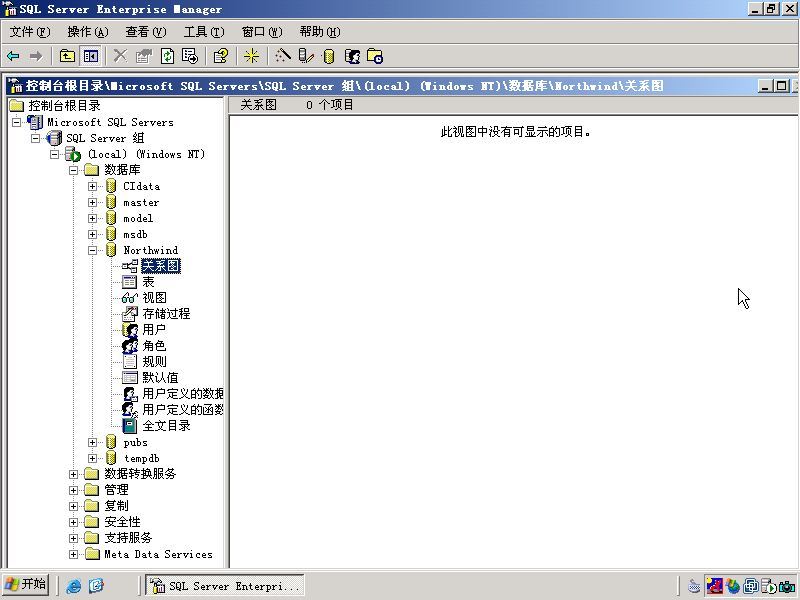Select the 关系图 diagrams tree item

pos(161,266)
